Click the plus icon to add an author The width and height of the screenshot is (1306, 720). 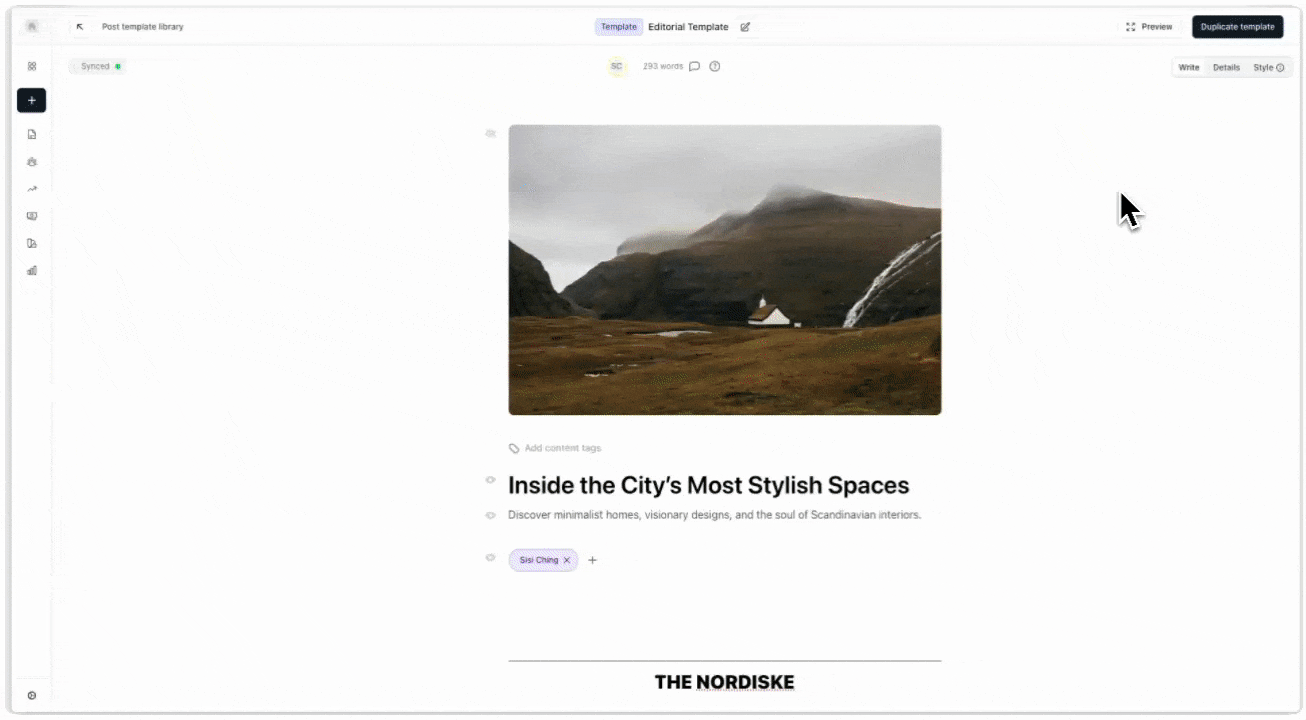pyautogui.click(x=592, y=560)
